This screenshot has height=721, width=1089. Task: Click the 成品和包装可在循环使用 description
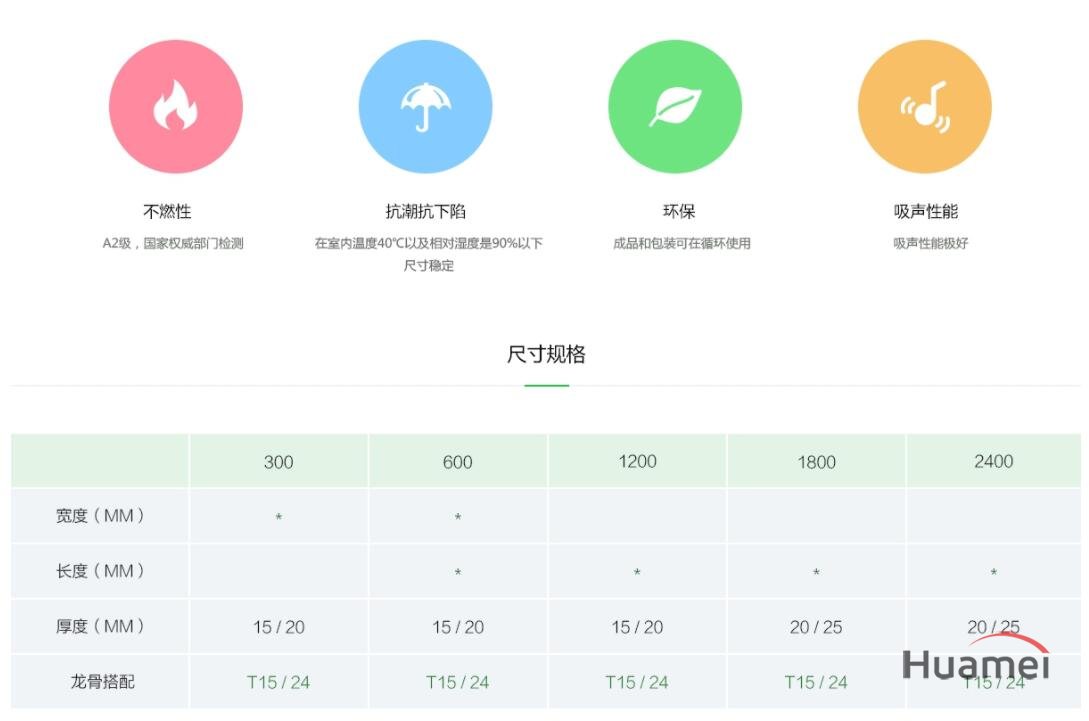tap(681, 243)
